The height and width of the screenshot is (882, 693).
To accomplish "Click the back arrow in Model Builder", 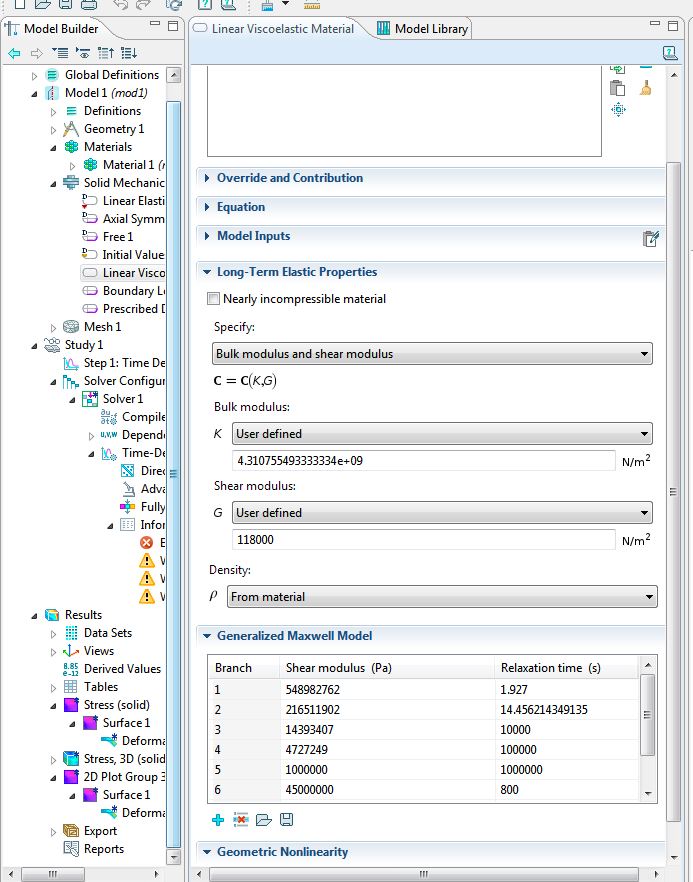I will [x=14, y=53].
